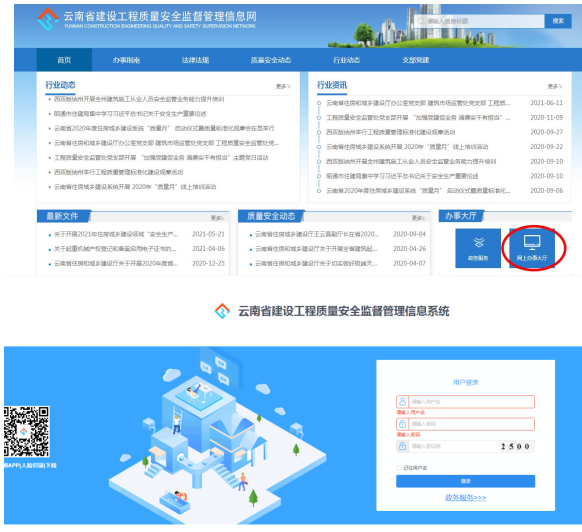Click the site logo in the header
The width and height of the screenshot is (582, 532).
coord(48,19)
